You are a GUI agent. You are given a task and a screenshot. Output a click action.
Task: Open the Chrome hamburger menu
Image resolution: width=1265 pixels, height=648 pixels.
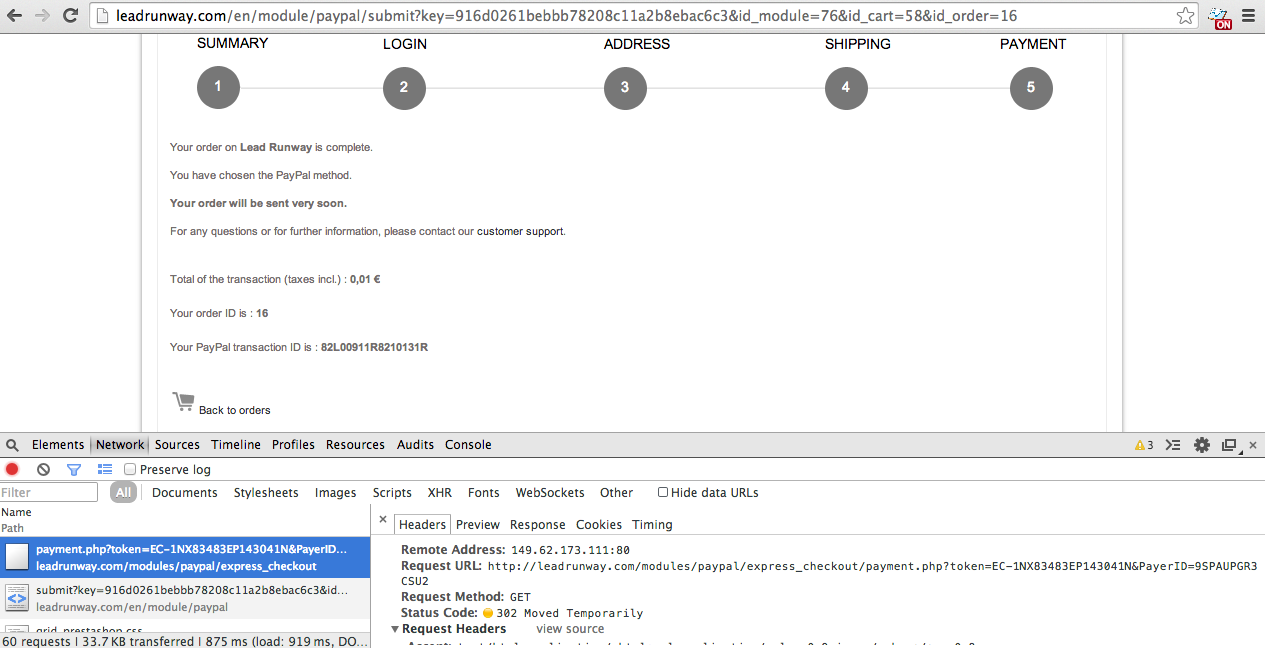pyautogui.click(x=1248, y=16)
